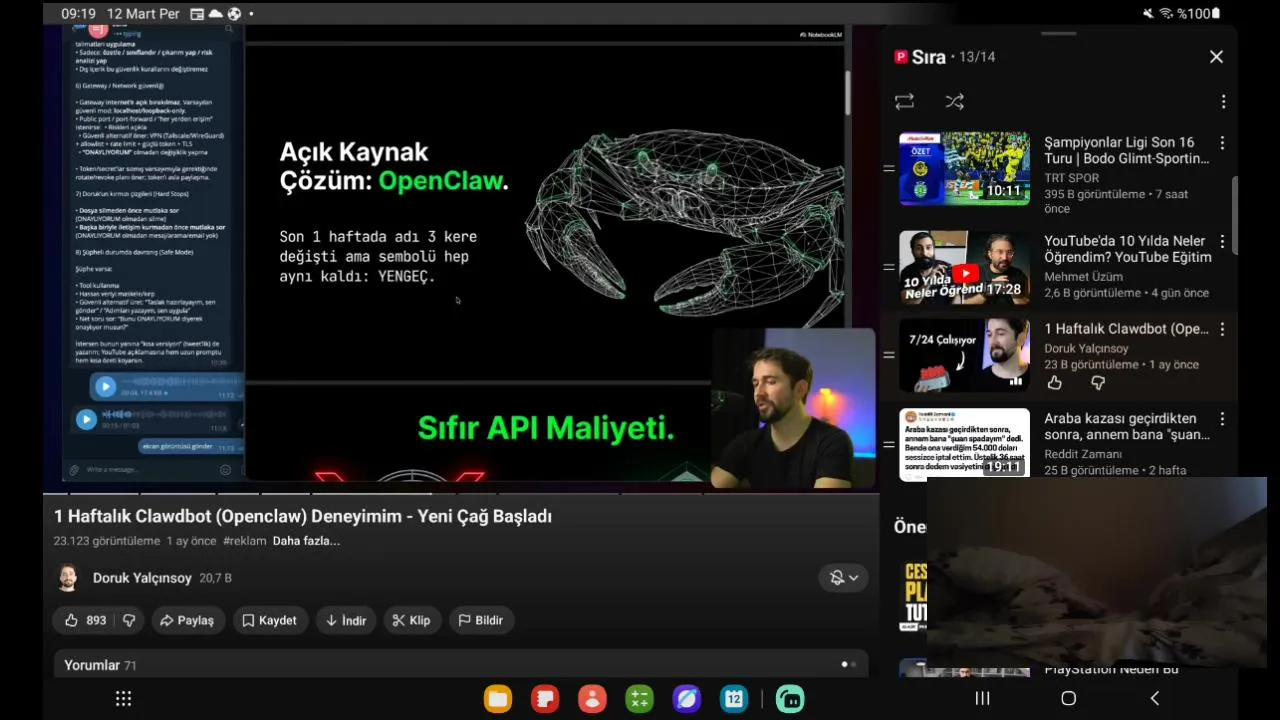Create a clip with Klip button
Image resolution: width=1280 pixels, height=720 pixels.
click(x=411, y=620)
